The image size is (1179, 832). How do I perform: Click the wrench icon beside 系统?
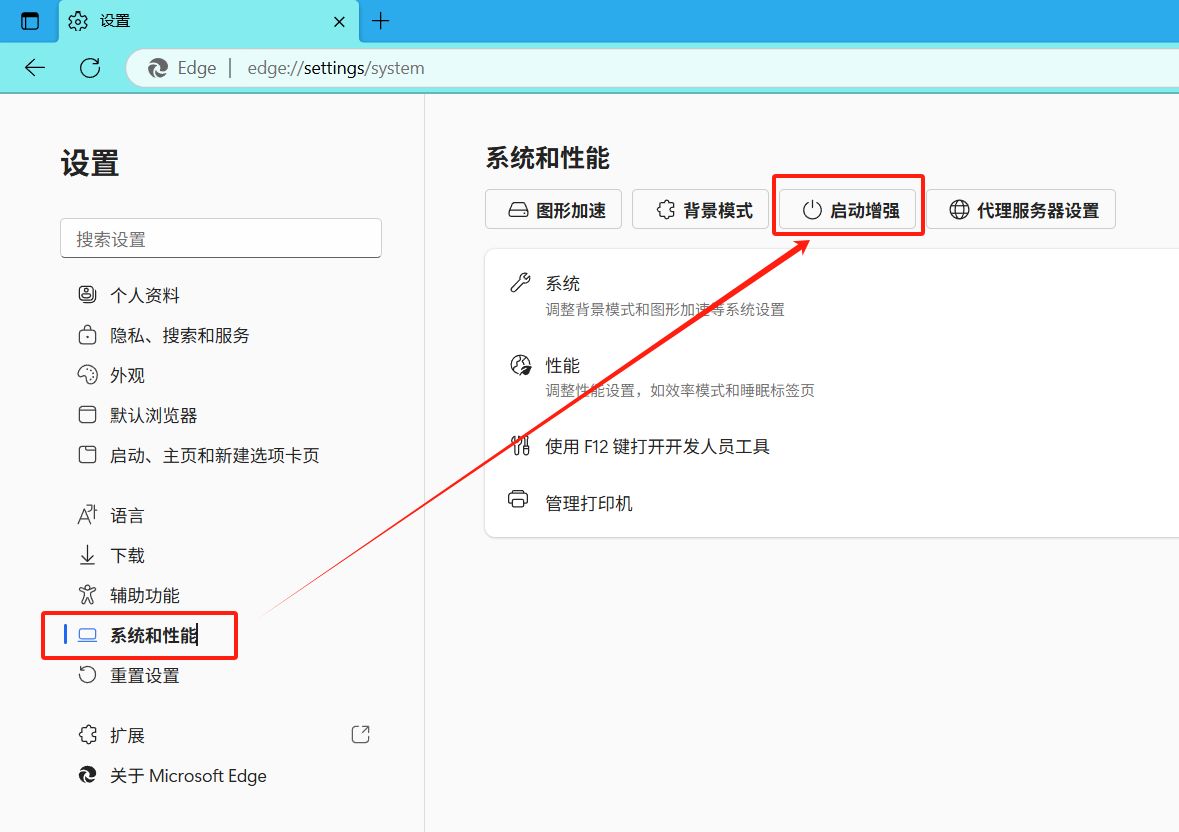tap(520, 283)
